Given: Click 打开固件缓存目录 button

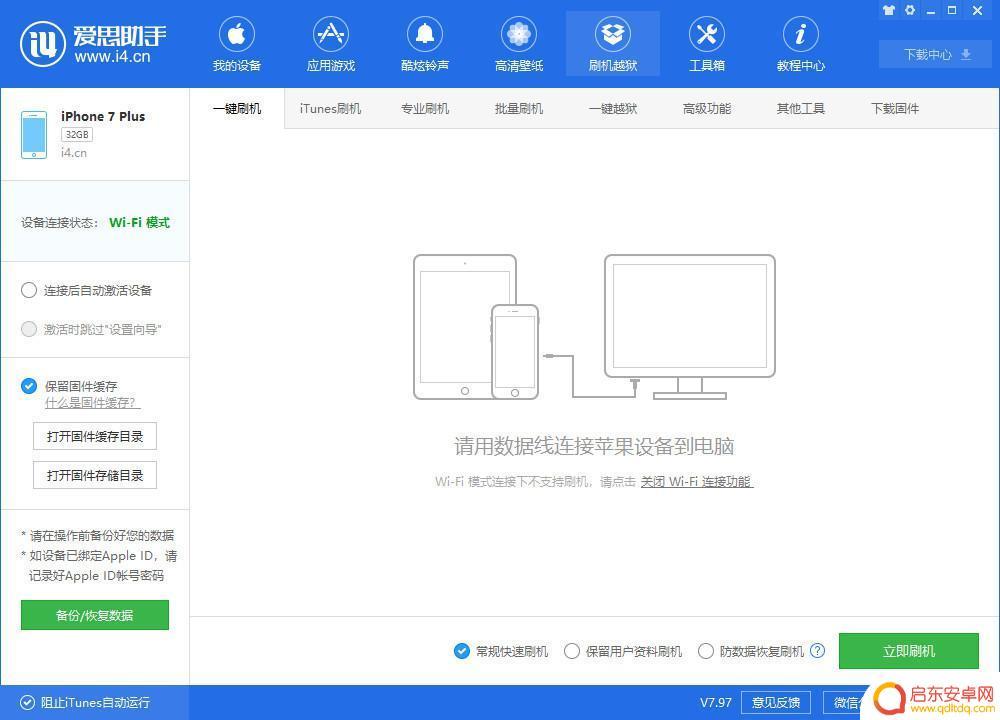Looking at the screenshot, I should 94,436.
